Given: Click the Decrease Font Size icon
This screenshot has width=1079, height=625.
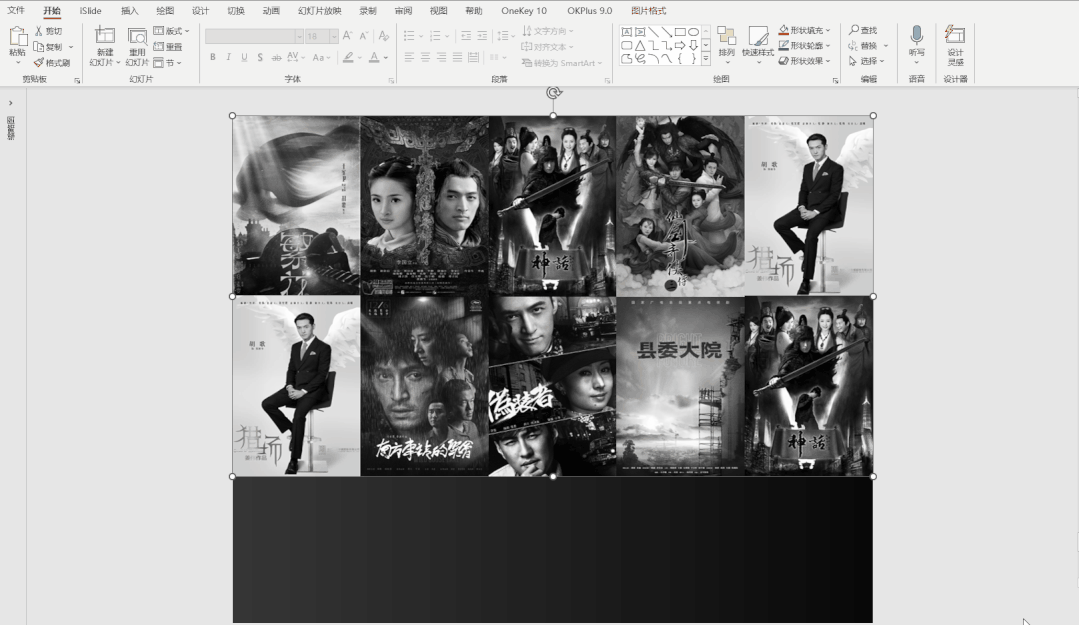Looking at the screenshot, I should click(x=364, y=36).
